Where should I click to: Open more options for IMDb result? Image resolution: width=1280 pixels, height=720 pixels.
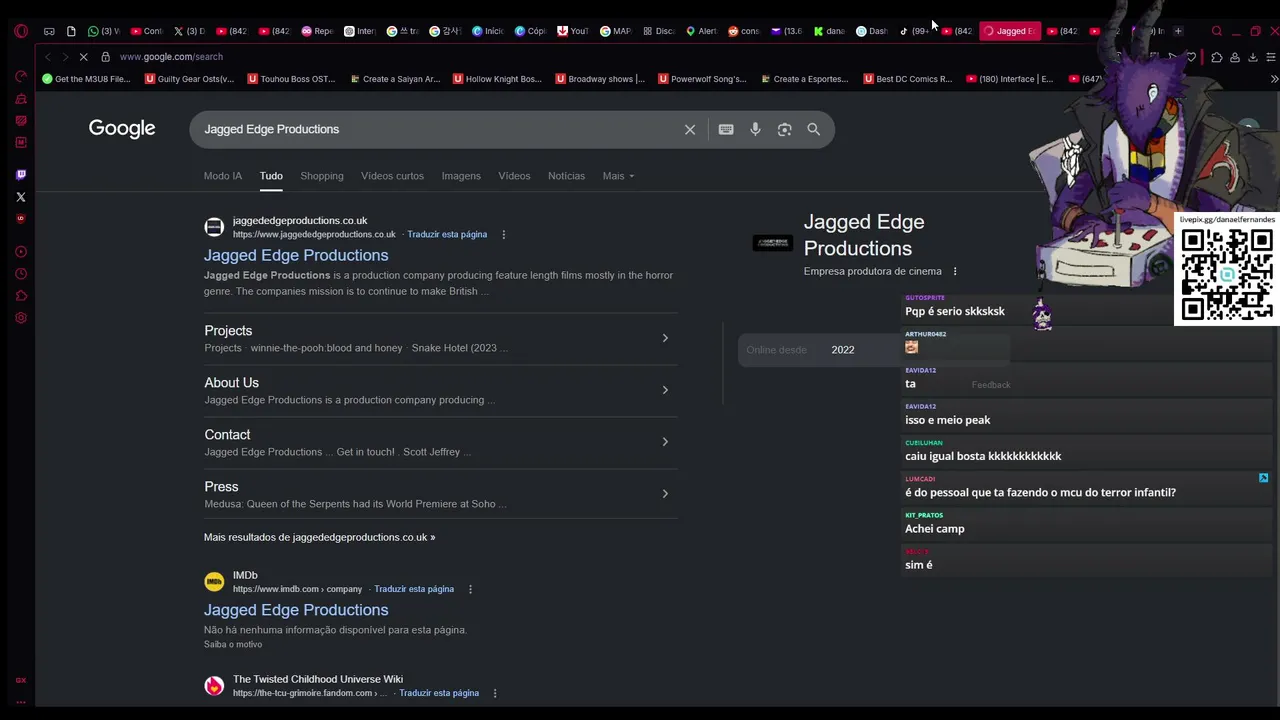(x=470, y=589)
